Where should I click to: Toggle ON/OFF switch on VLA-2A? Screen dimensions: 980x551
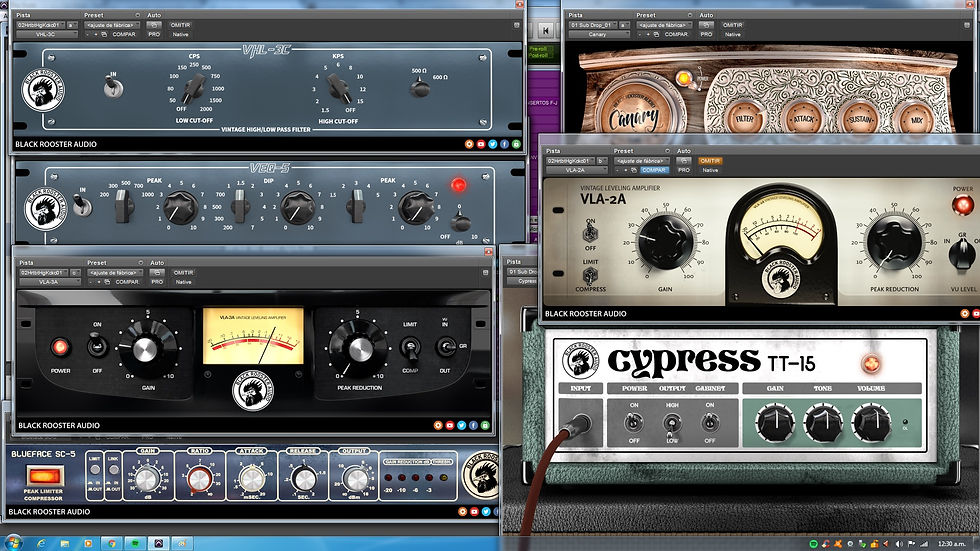click(590, 234)
